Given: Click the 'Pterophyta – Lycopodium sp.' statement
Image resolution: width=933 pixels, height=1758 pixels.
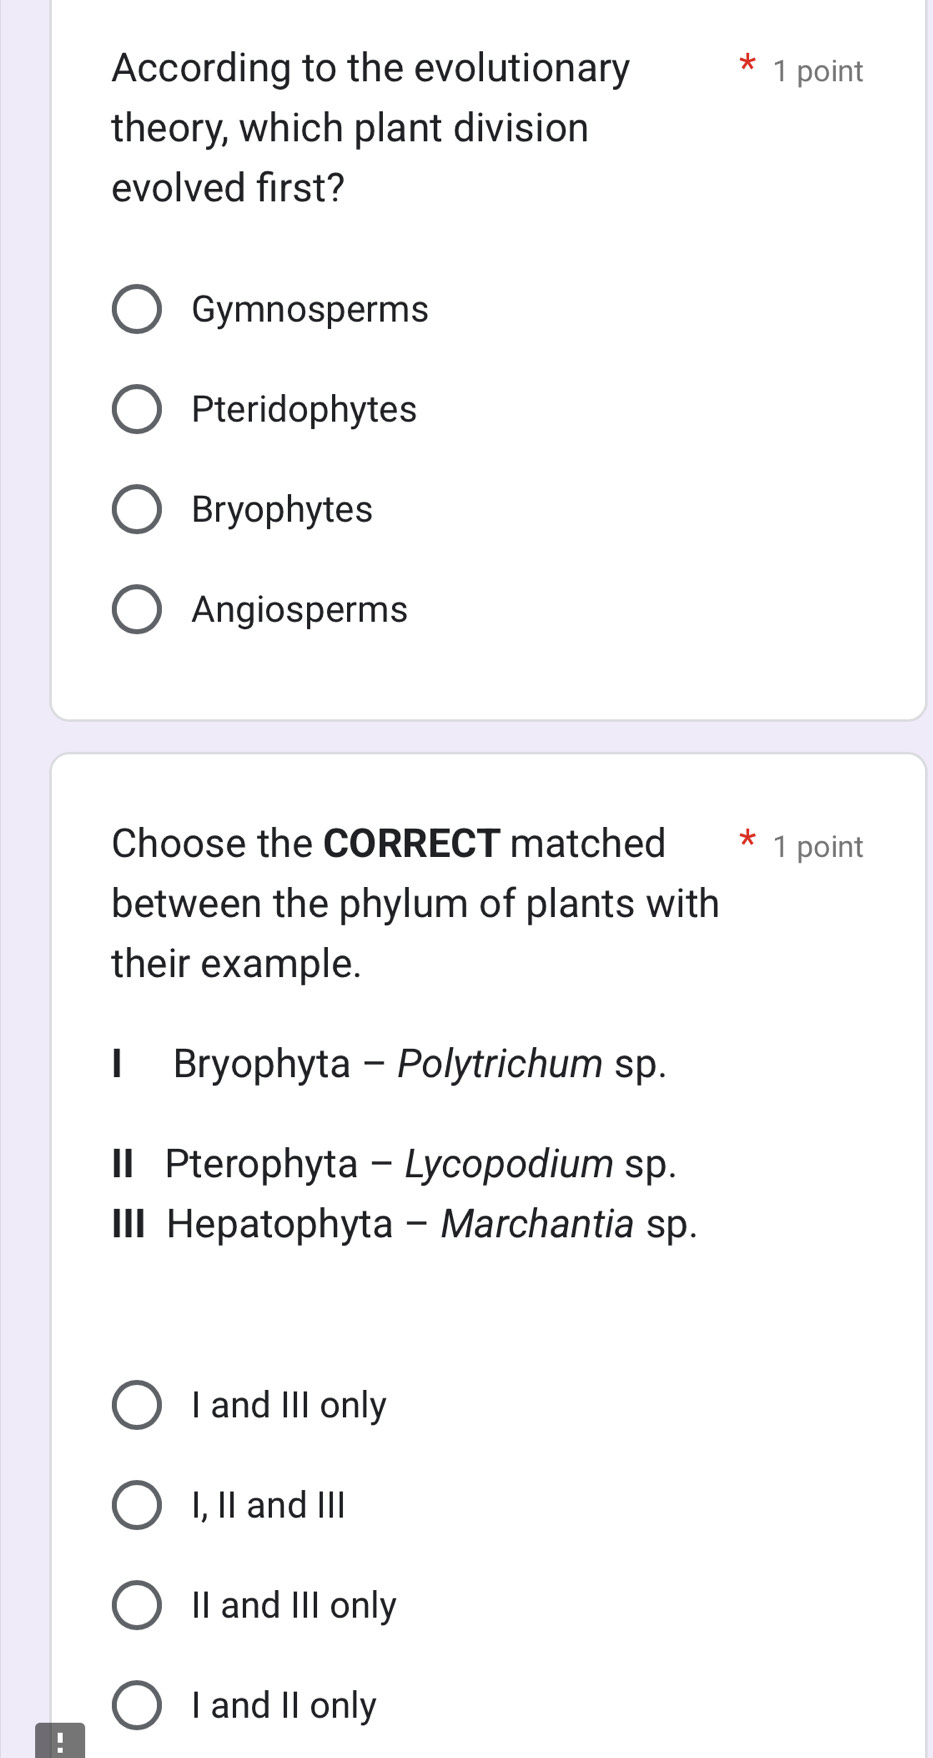Looking at the screenshot, I should [x=420, y=1163].
